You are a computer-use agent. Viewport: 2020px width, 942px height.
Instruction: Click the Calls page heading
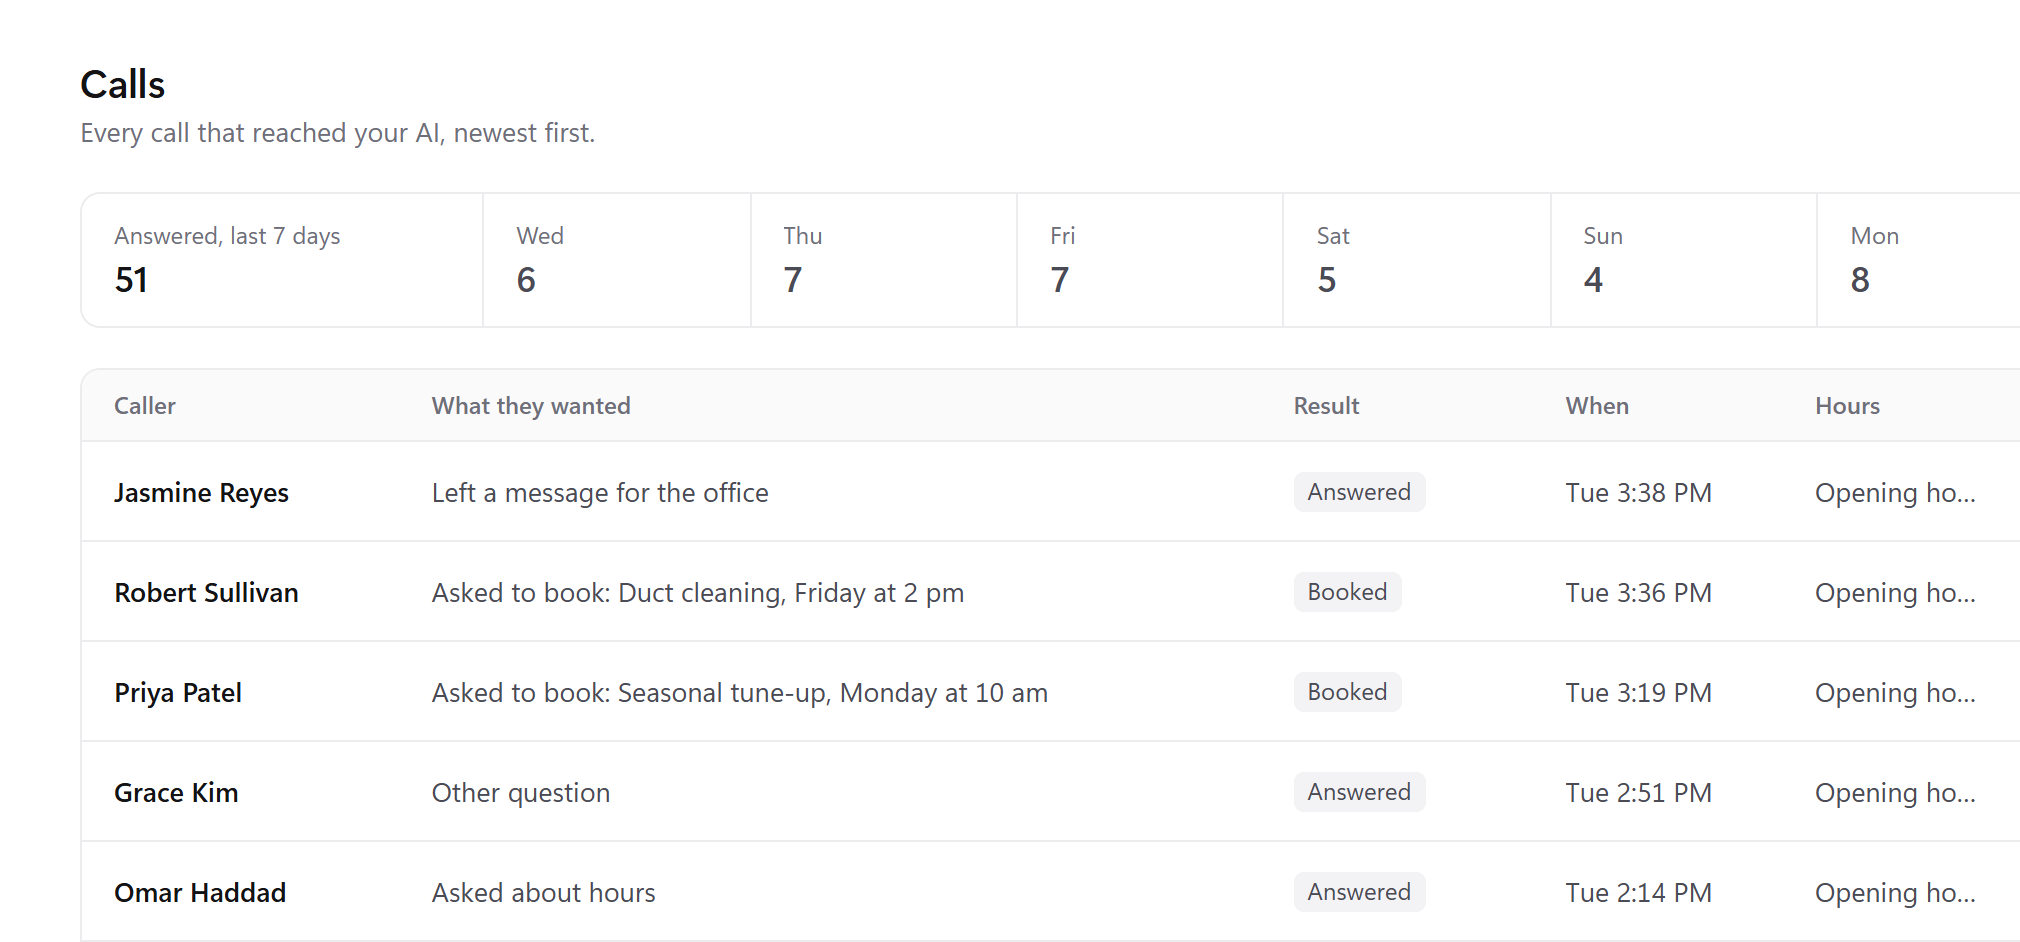pos(123,85)
